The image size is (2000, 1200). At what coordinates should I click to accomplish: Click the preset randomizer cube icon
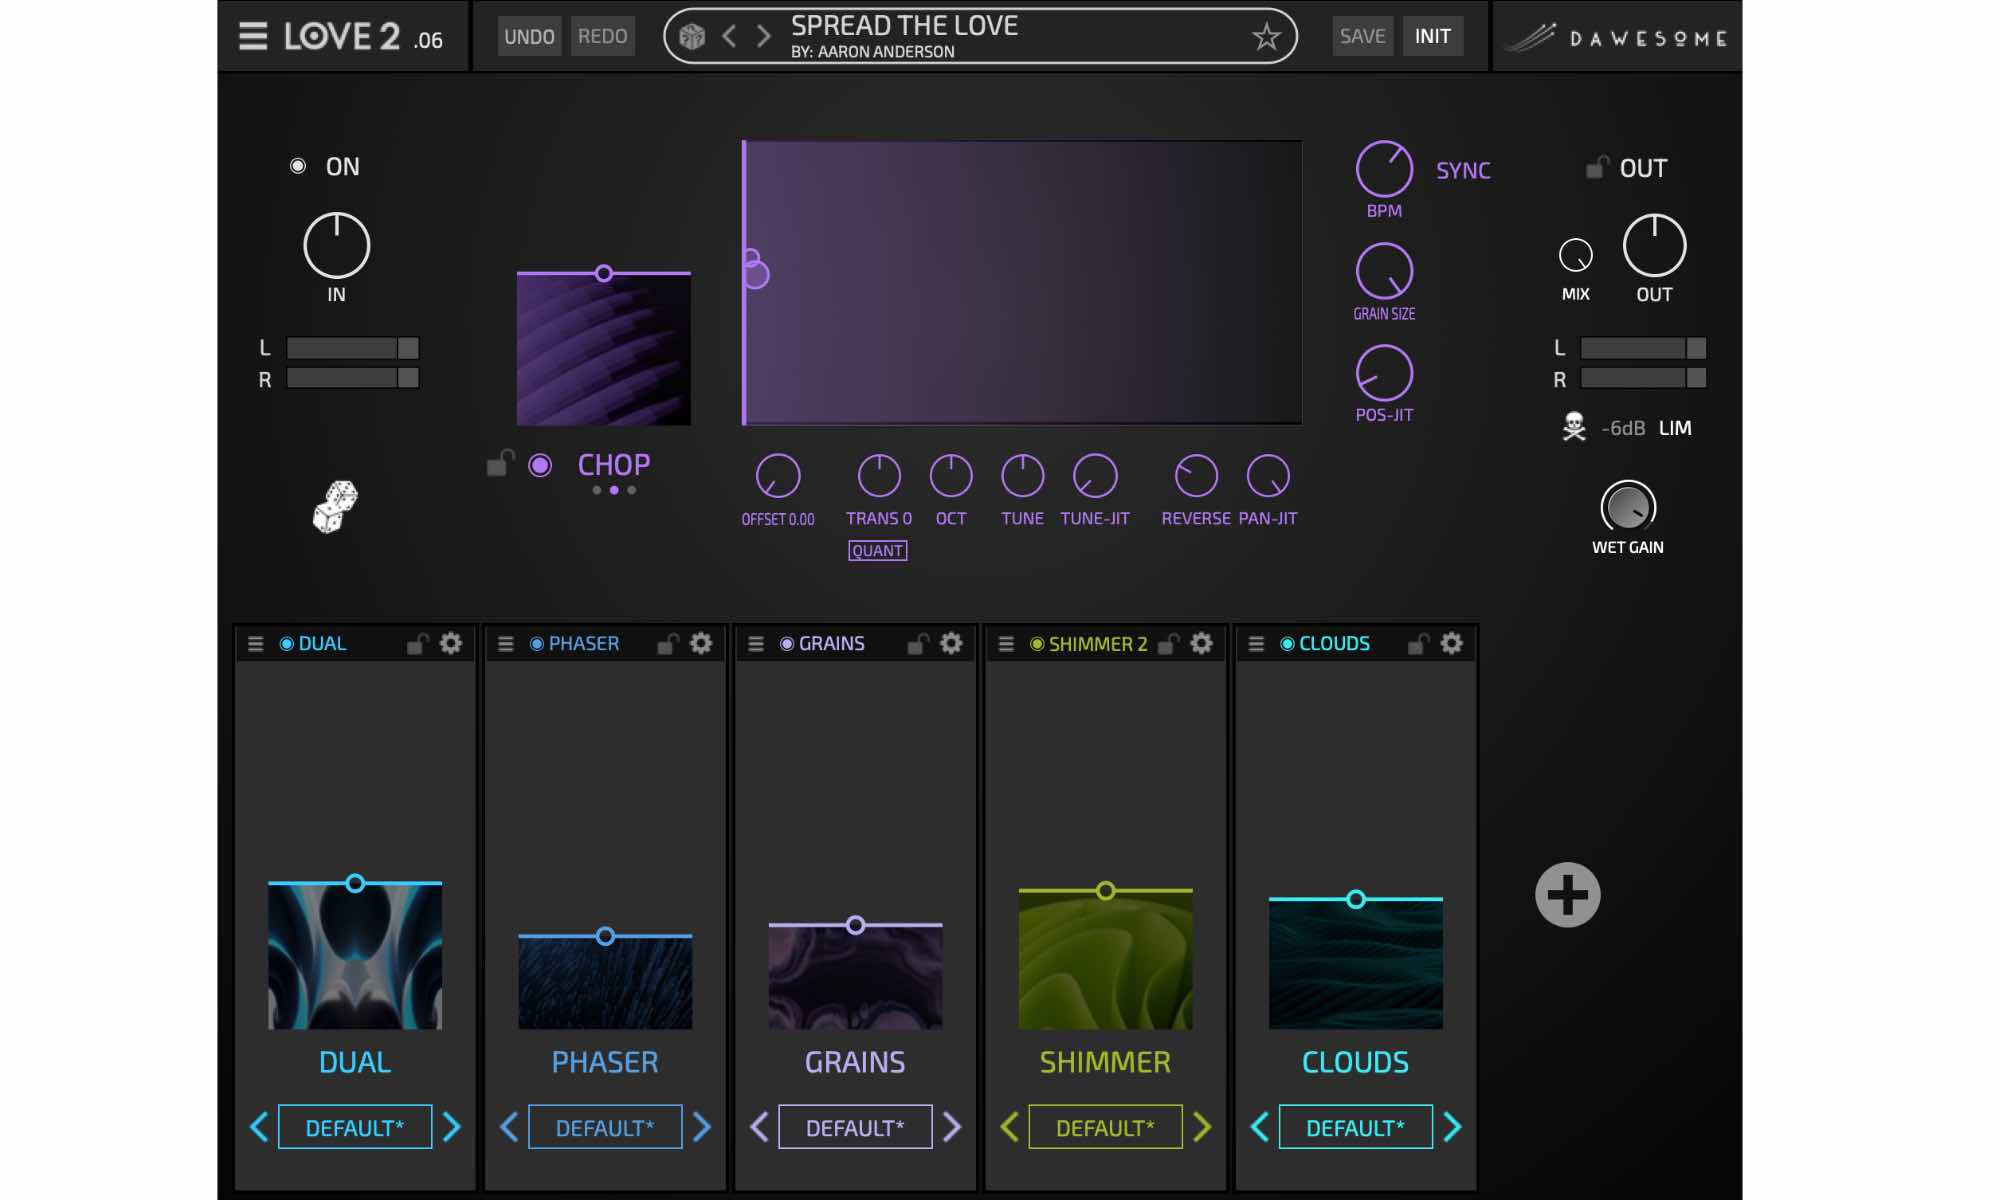point(692,37)
